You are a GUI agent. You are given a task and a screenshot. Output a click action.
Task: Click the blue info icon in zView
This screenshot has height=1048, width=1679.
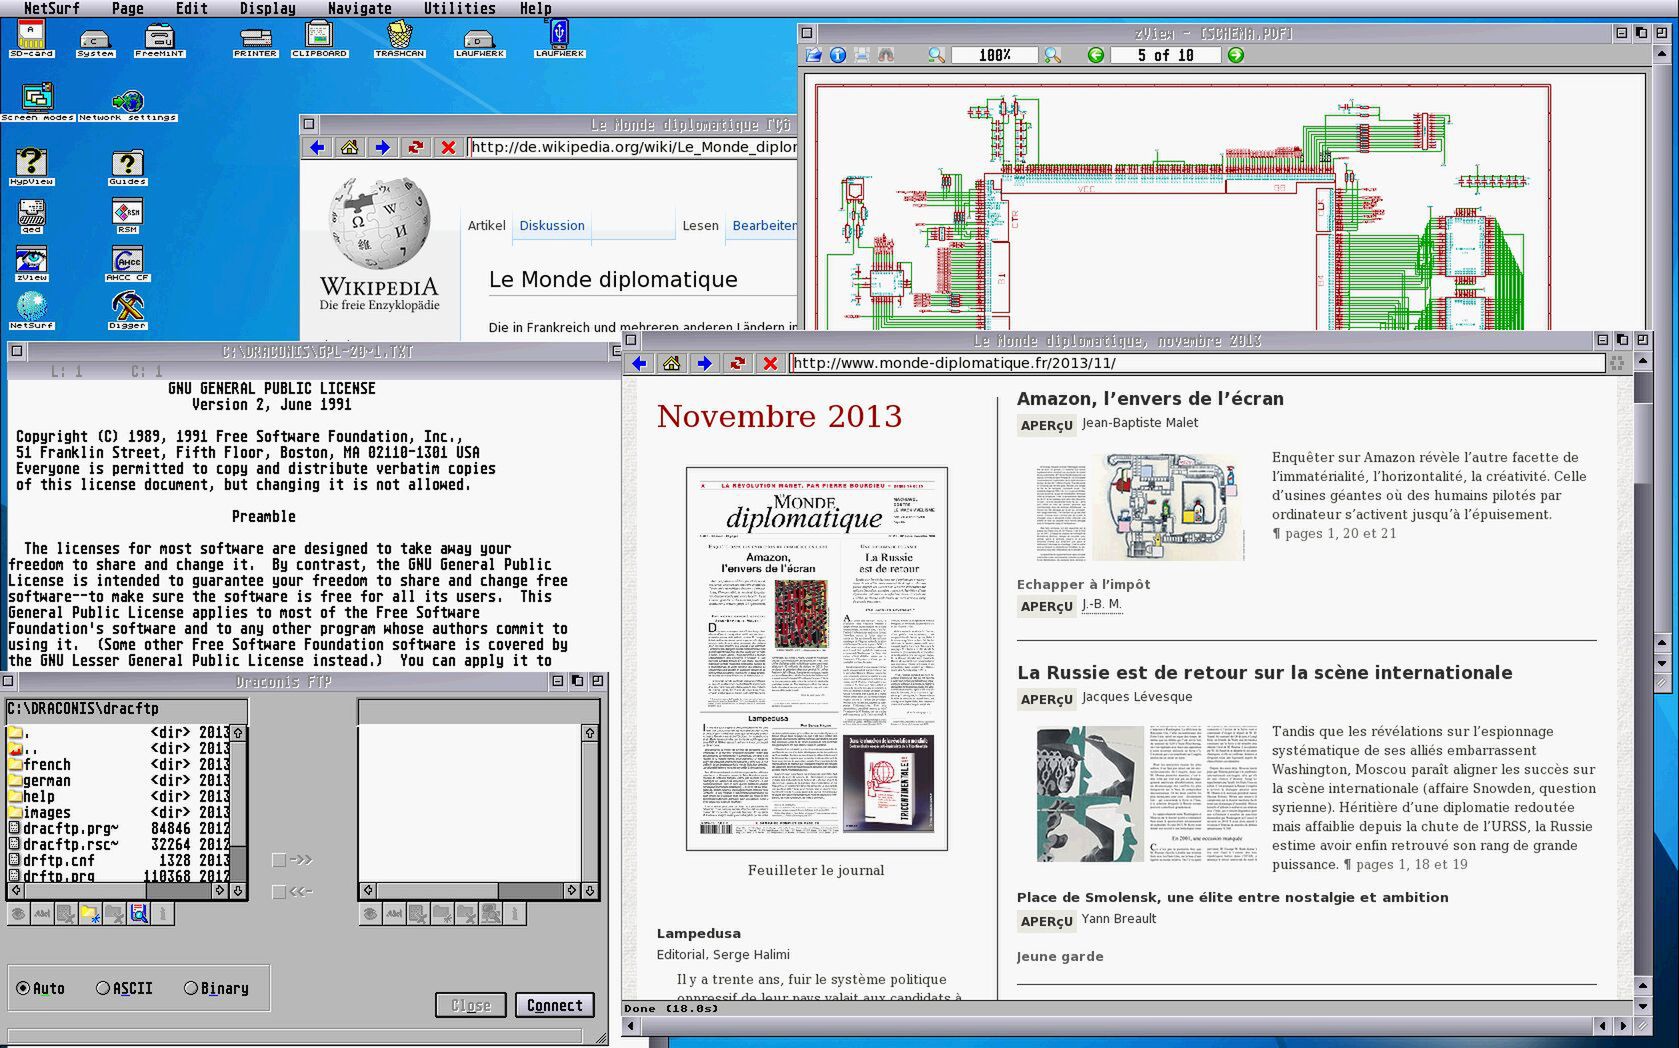coord(838,56)
